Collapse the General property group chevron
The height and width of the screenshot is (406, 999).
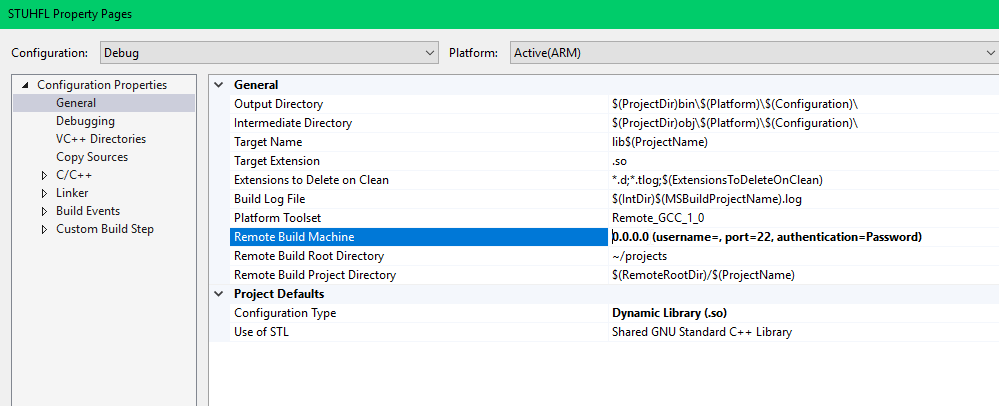[219, 85]
